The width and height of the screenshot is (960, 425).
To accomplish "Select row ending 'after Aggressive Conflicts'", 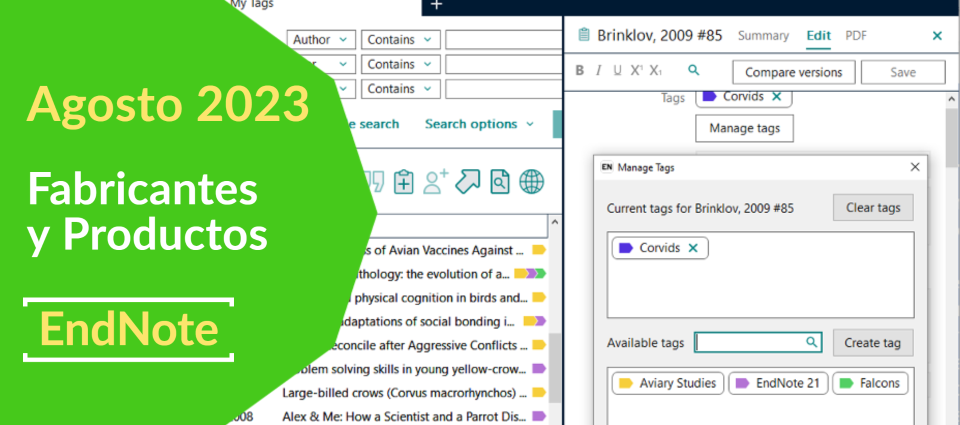I will click(x=429, y=345).
